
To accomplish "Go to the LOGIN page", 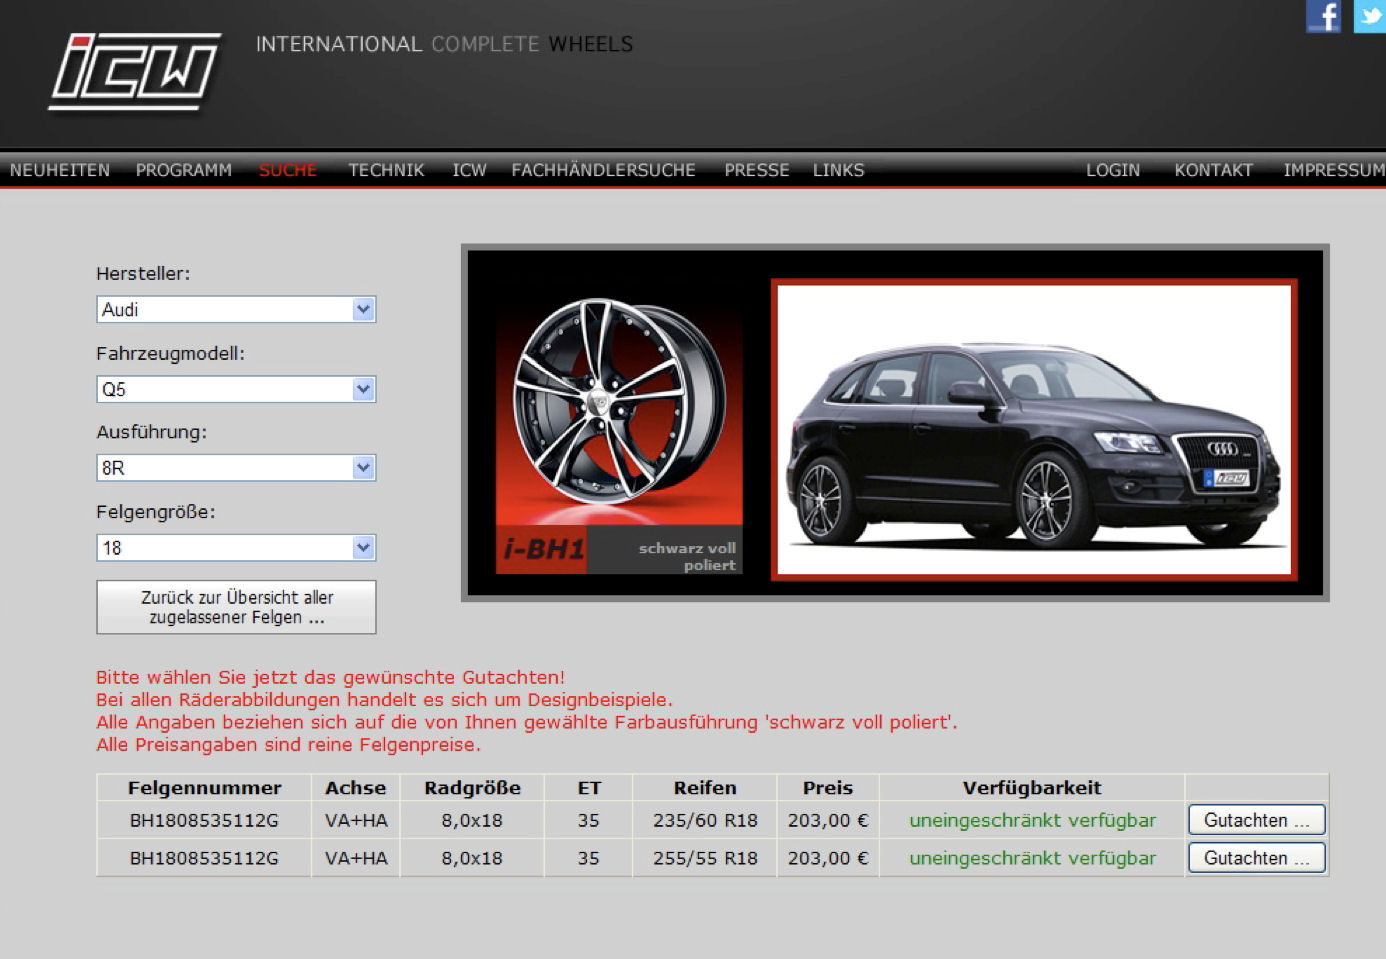I will (x=1113, y=170).
